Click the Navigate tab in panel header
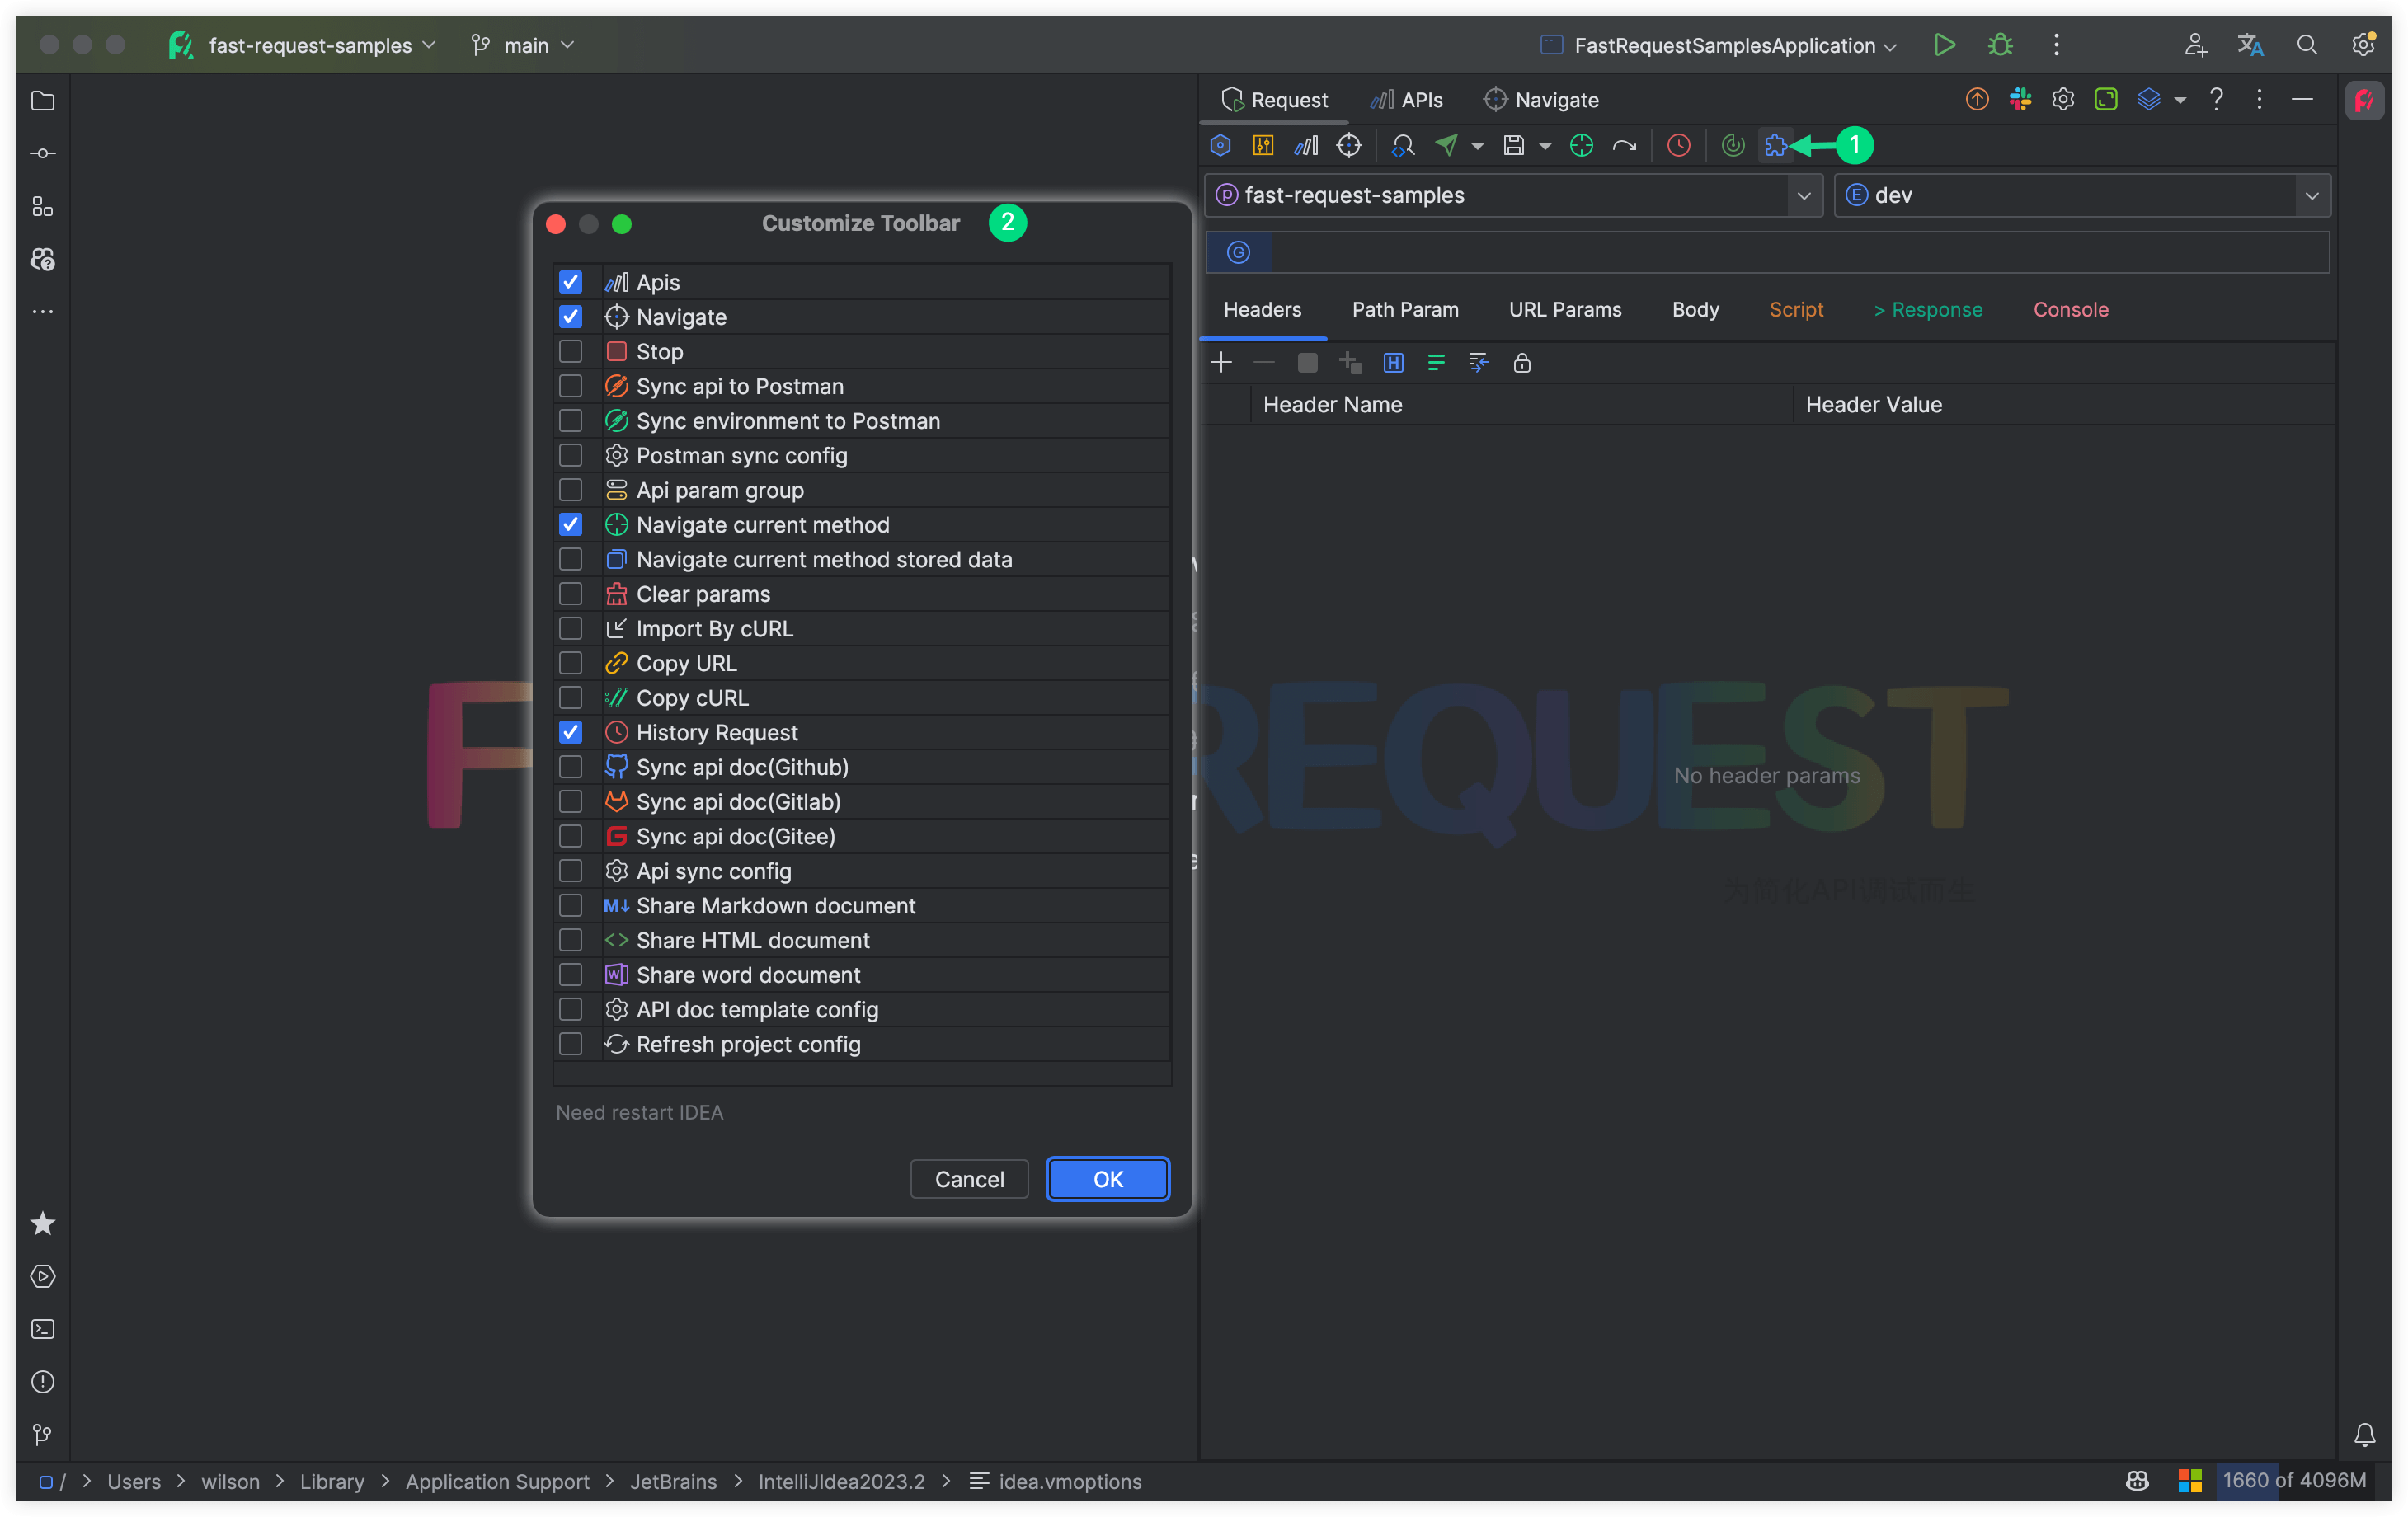This screenshot has height=1517, width=2408. 1541,100
